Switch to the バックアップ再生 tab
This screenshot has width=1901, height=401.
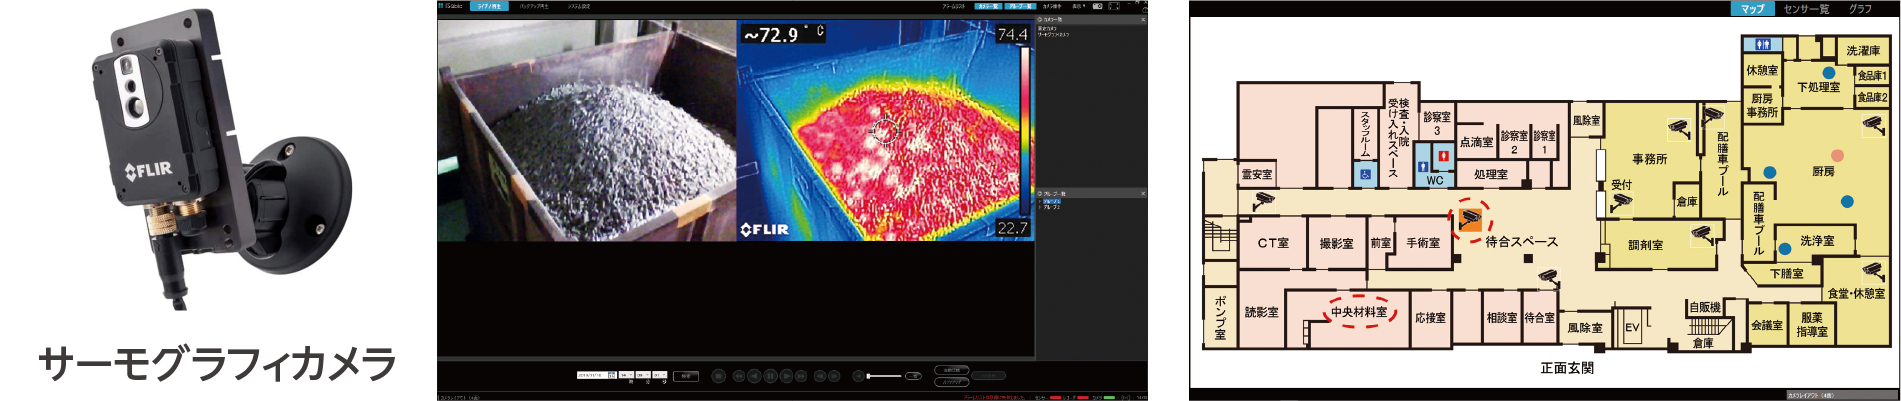(533, 6)
